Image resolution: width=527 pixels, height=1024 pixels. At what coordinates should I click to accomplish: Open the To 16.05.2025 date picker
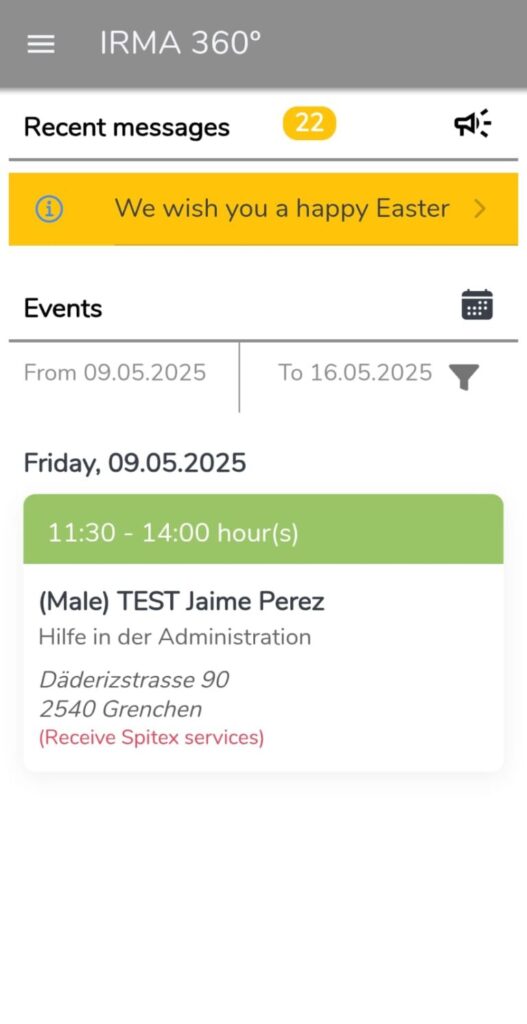[x=355, y=373]
